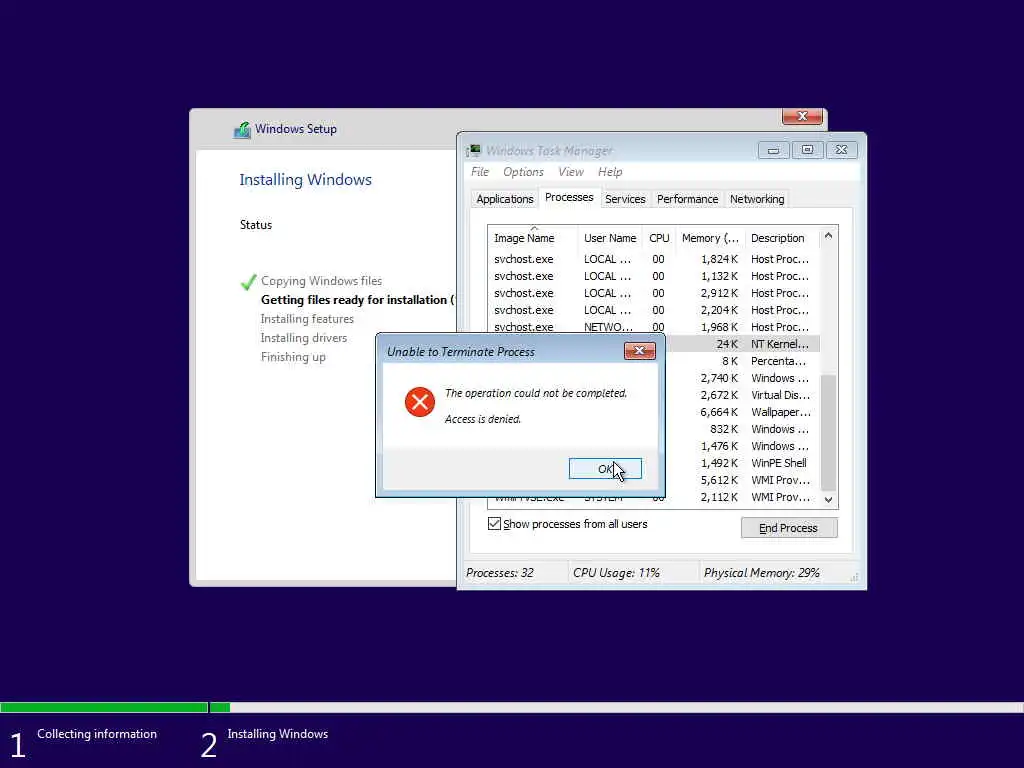Select the Processes tab
Viewport: 1024px width, 768px height.
pos(569,197)
